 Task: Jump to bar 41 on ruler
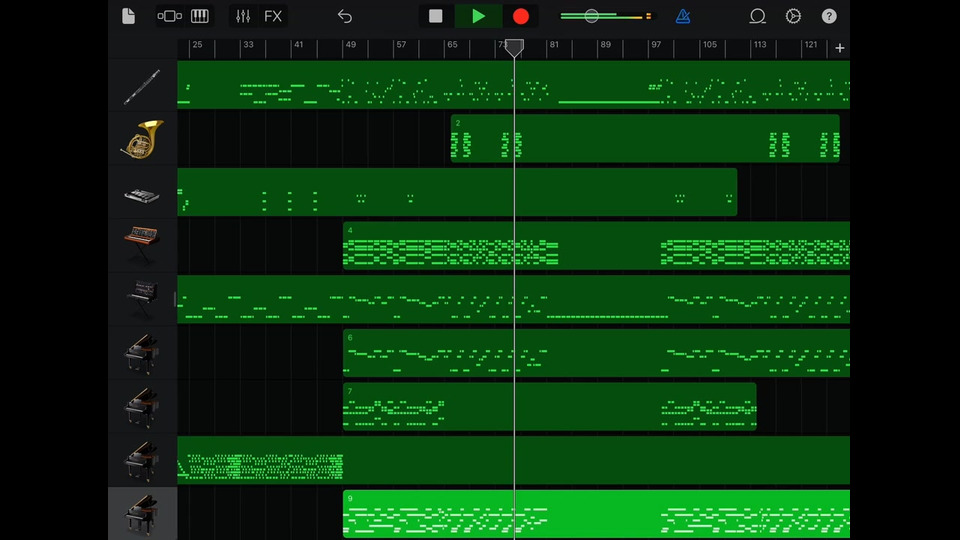click(x=298, y=45)
